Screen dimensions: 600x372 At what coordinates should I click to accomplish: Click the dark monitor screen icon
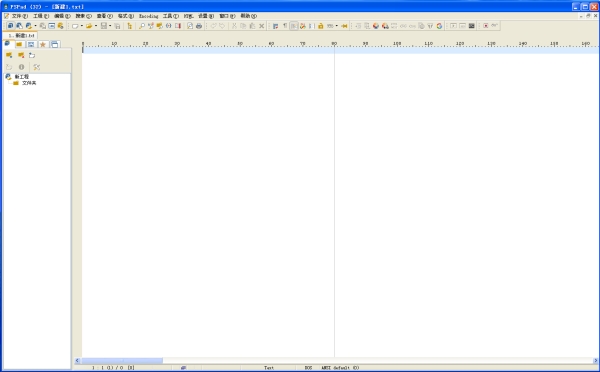pos(472,26)
